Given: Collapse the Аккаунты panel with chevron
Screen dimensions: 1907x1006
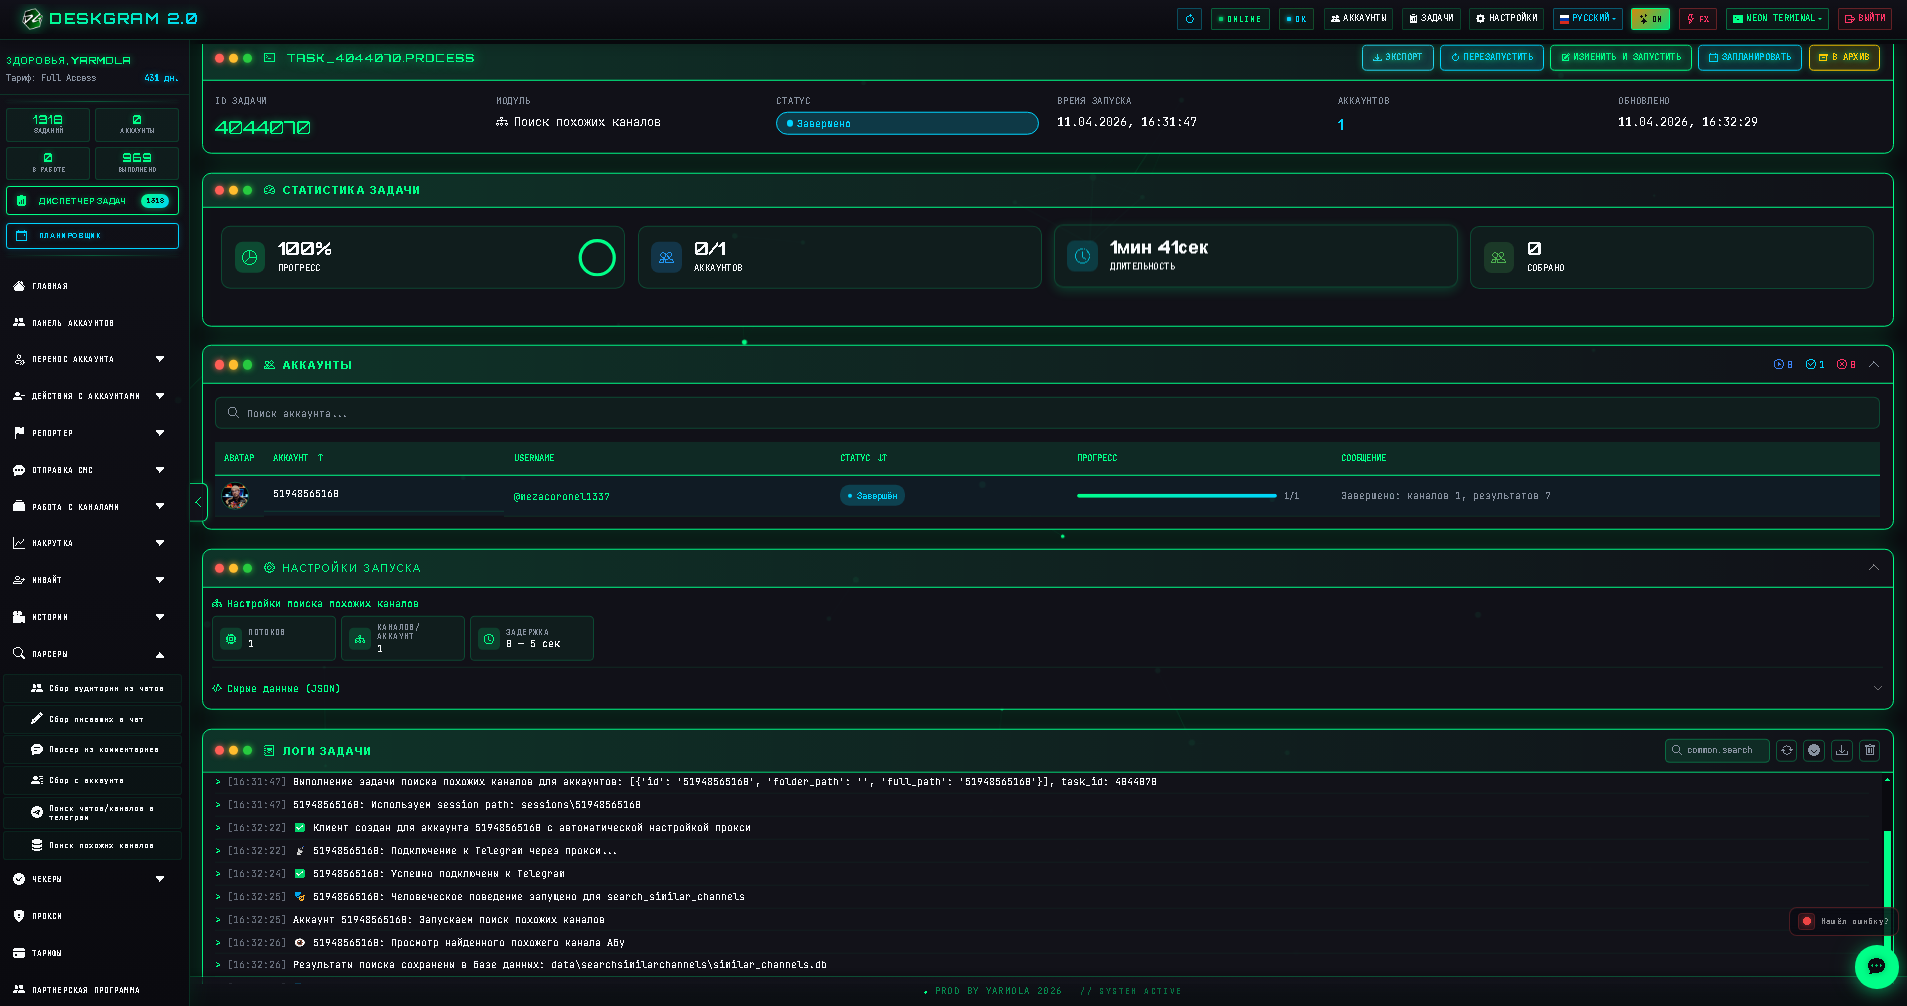Looking at the screenshot, I should (1874, 365).
